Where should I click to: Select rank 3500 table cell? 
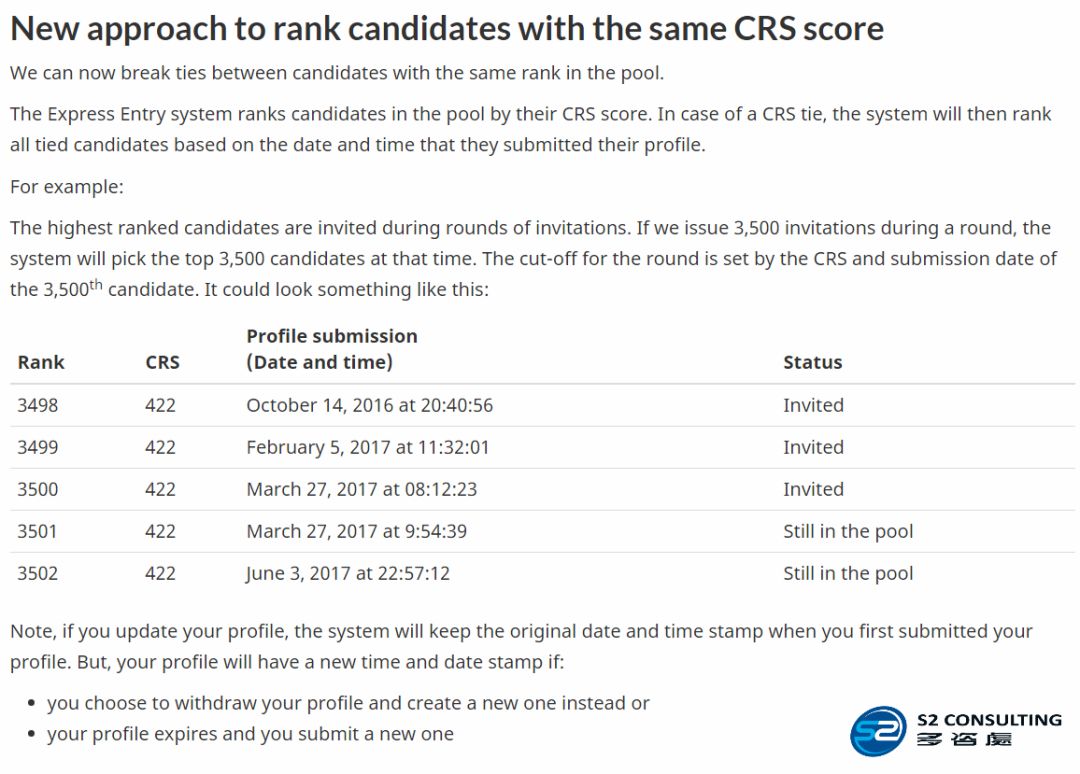click(x=38, y=489)
